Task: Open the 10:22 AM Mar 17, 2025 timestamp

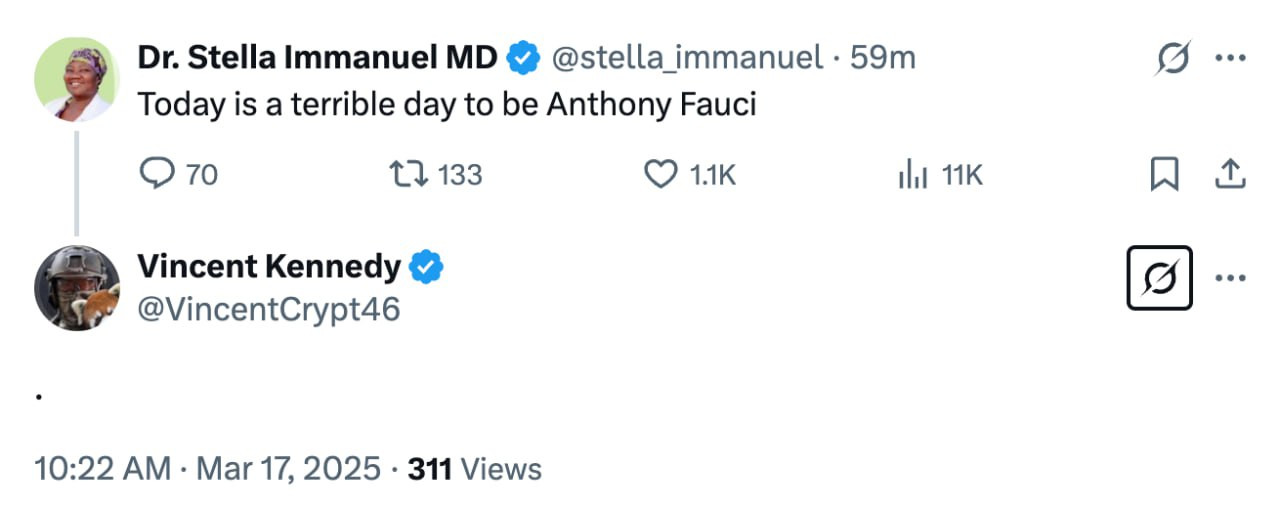Action: 207,469
